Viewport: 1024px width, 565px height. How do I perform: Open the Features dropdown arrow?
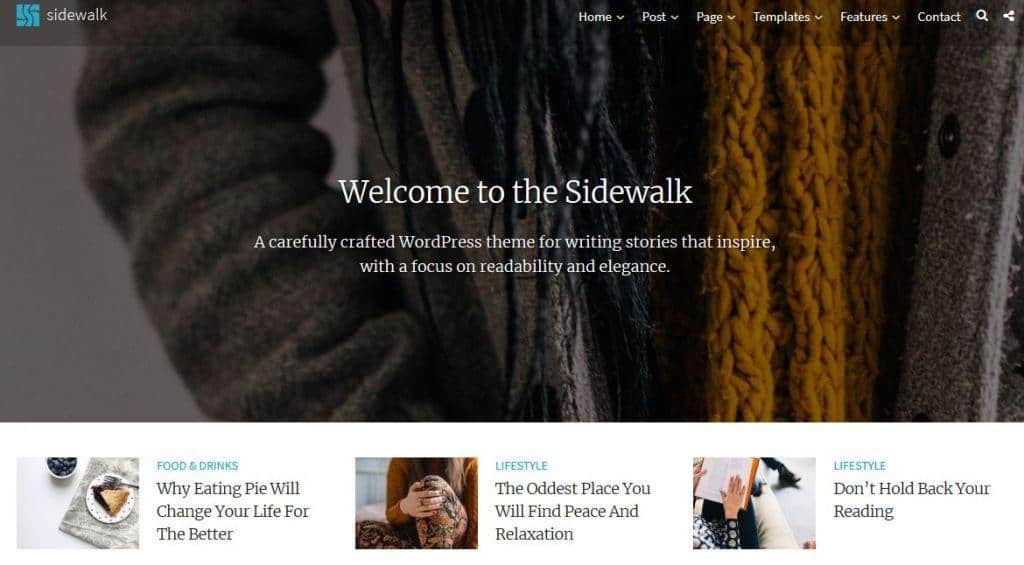point(896,18)
